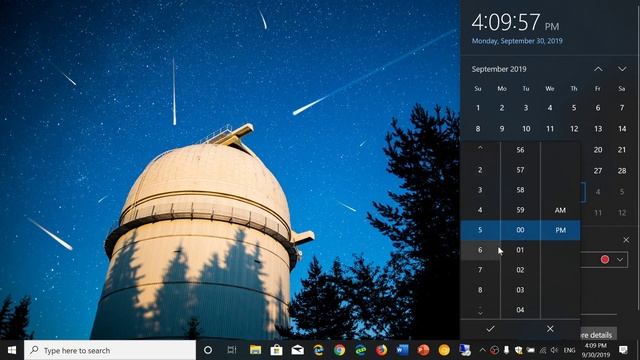Open the calendar dropdown with red dot
This screenshot has height=360, width=640.
(605, 260)
